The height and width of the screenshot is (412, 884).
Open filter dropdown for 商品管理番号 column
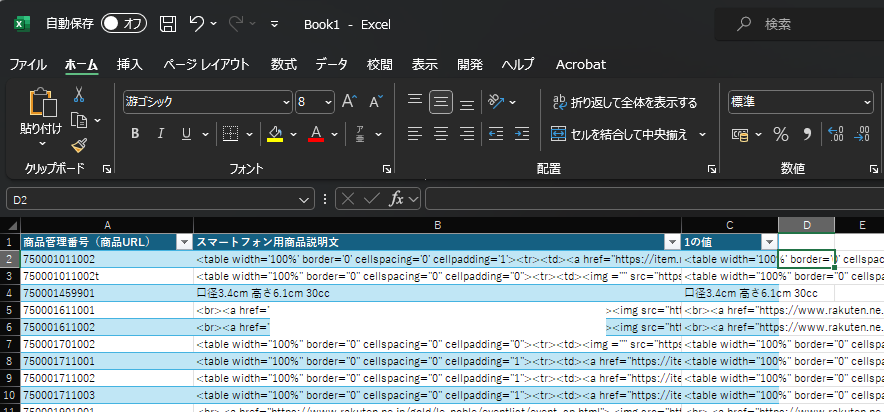point(184,242)
